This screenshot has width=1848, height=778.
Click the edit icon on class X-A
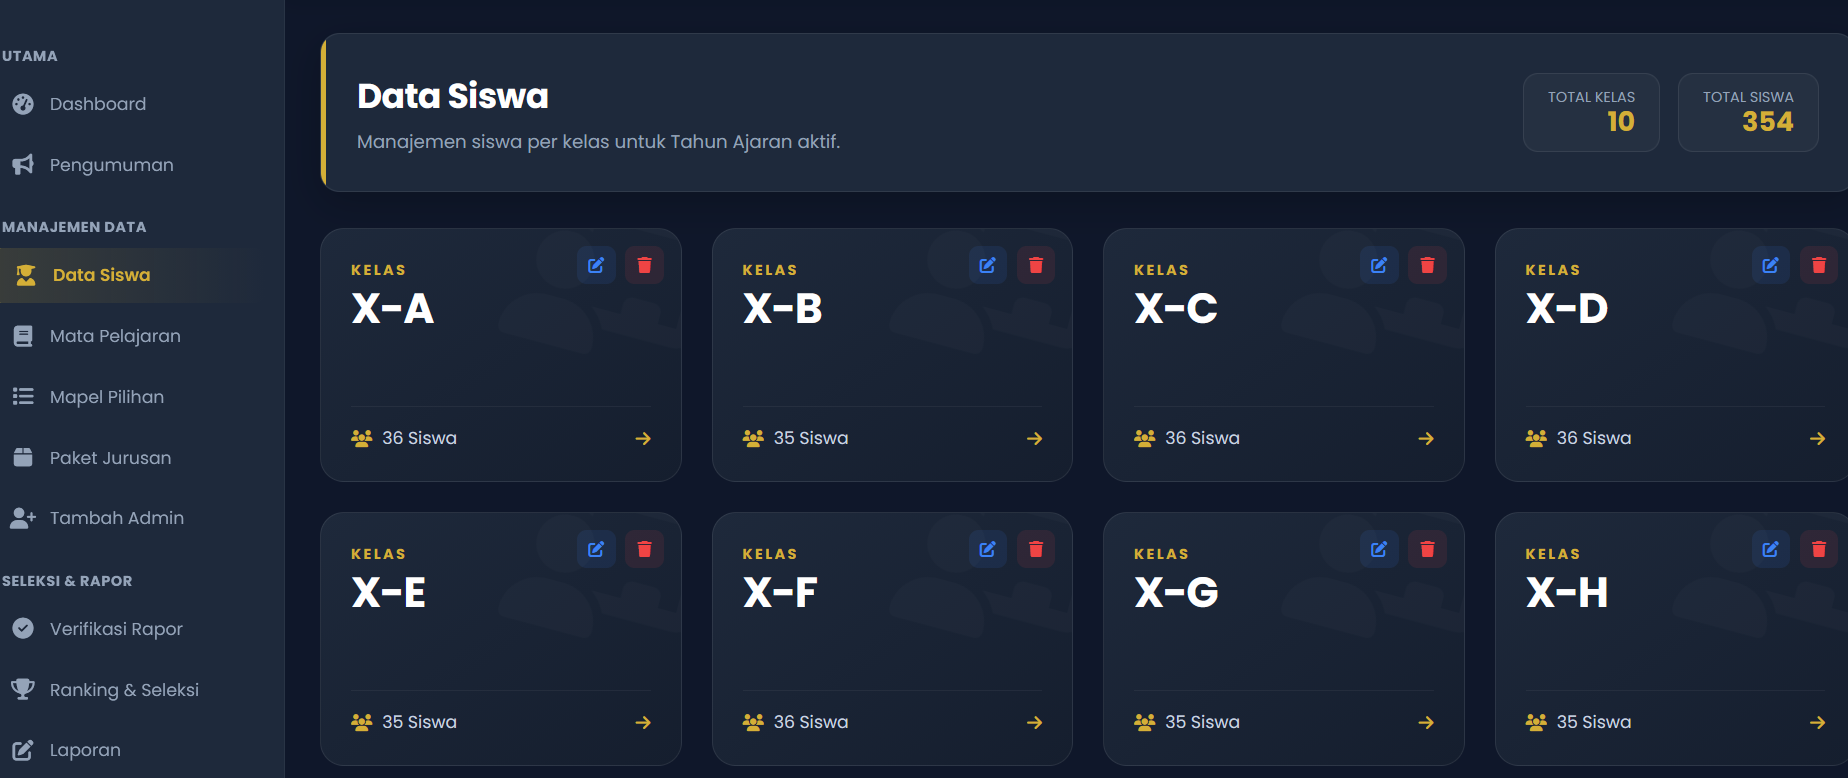pos(596,265)
